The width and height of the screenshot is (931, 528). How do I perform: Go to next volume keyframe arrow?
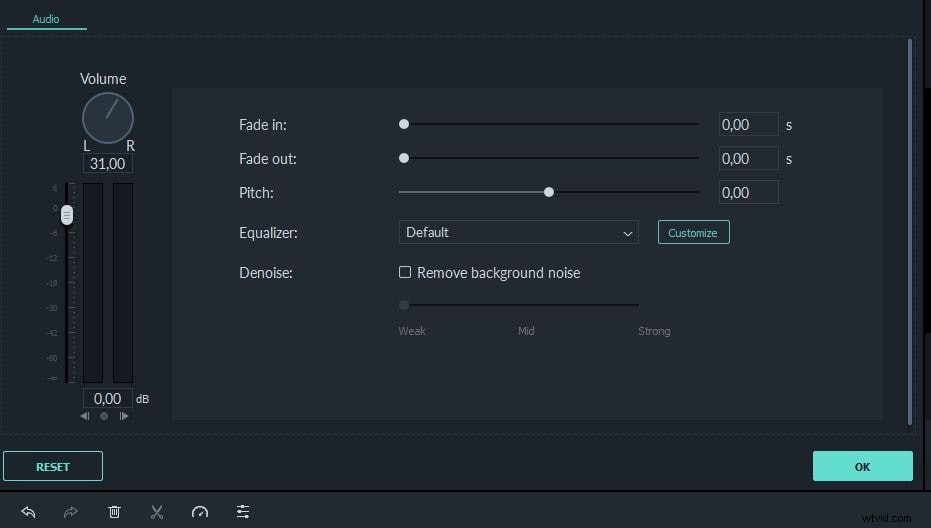point(124,416)
